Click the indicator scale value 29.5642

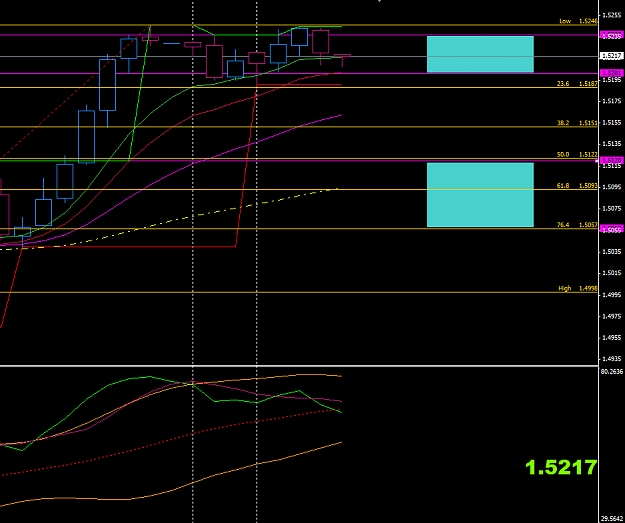[x=611, y=519]
